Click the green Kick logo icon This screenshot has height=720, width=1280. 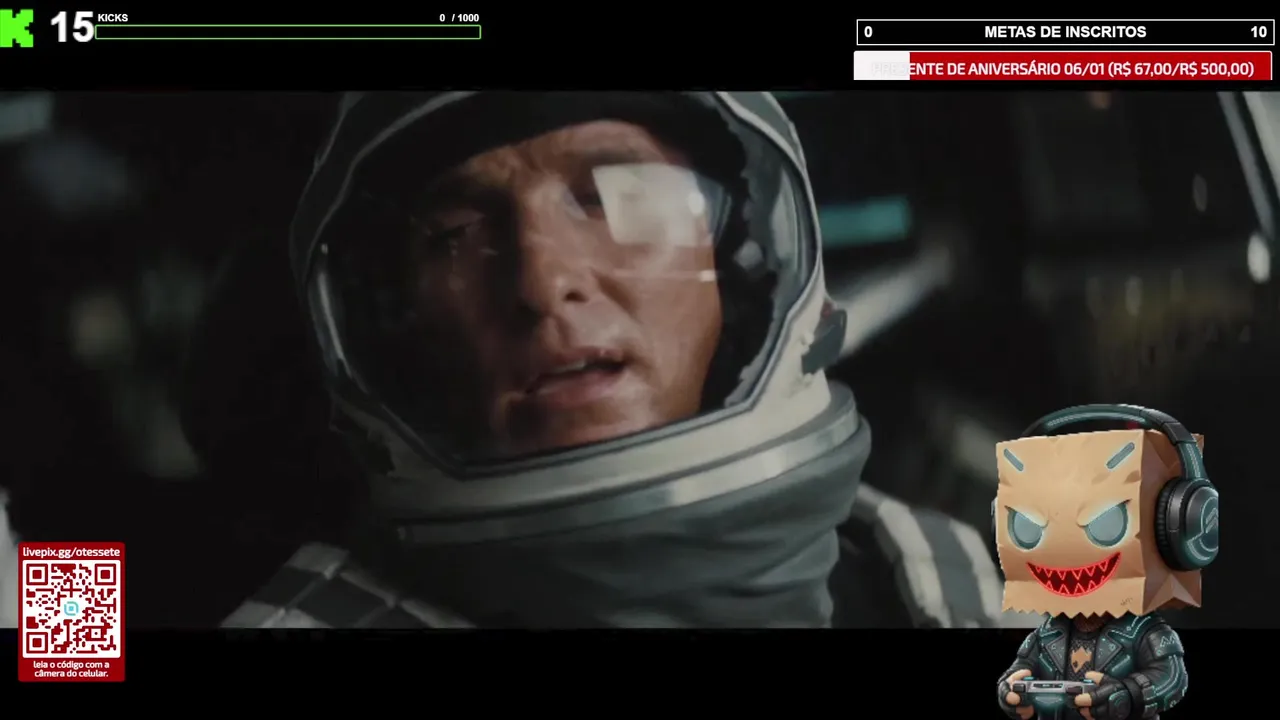17,28
